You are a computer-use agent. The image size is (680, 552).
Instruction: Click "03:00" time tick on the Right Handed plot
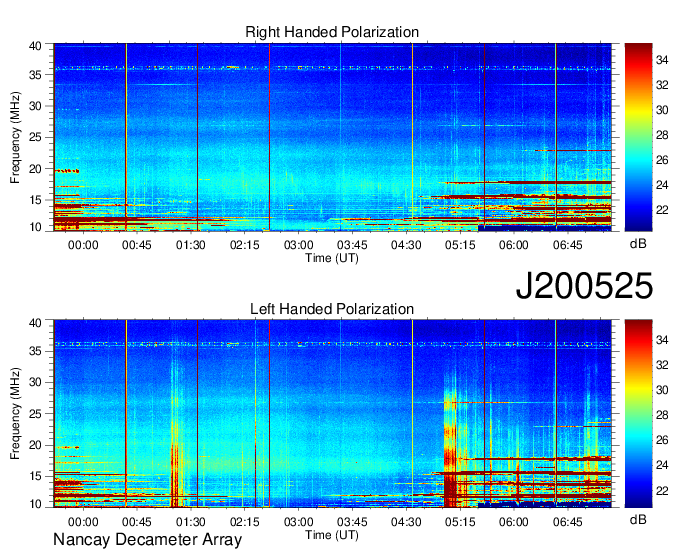298,245
